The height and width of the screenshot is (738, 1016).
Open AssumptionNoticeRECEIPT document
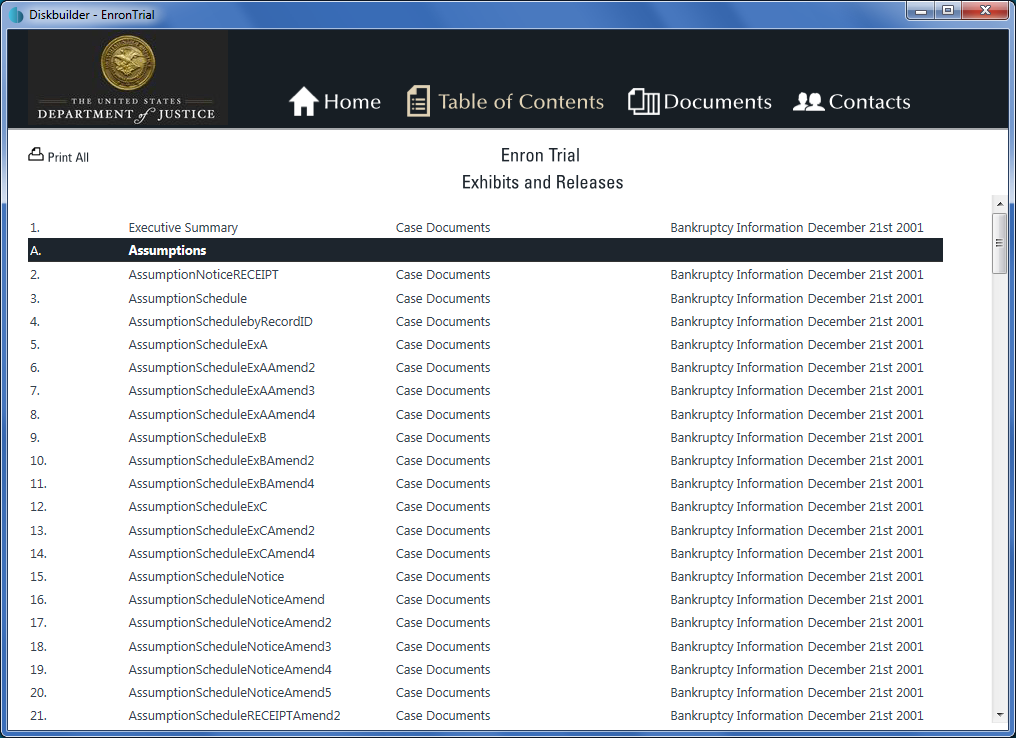[203, 275]
